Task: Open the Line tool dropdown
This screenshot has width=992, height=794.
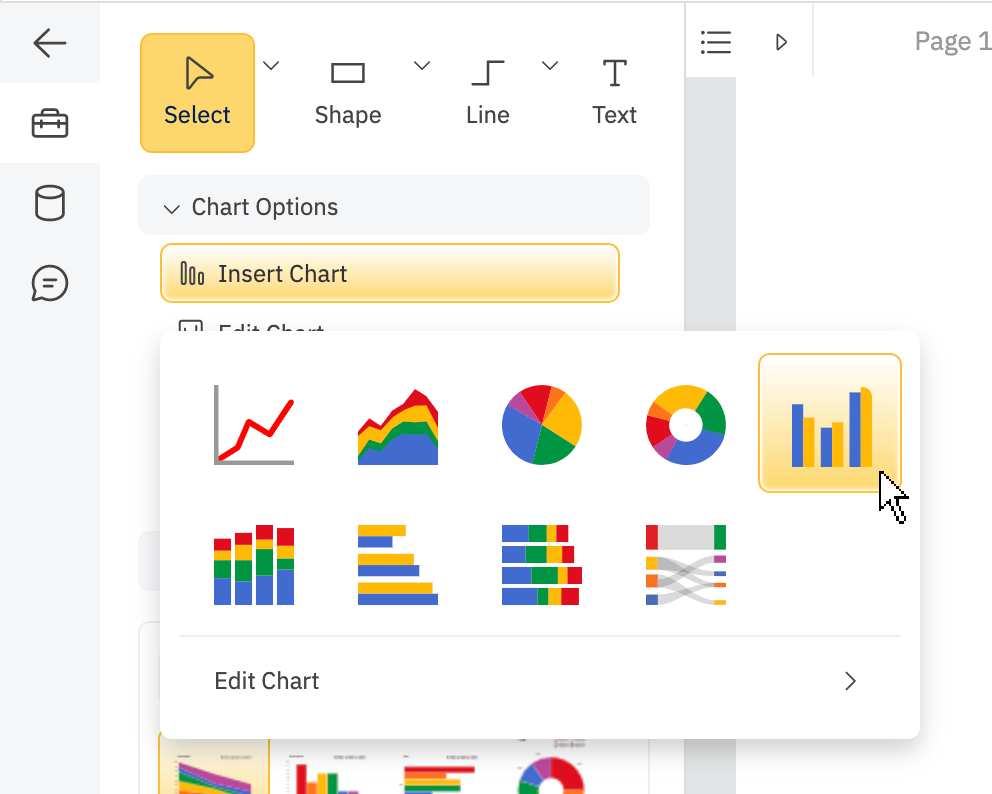Action: point(549,65)
